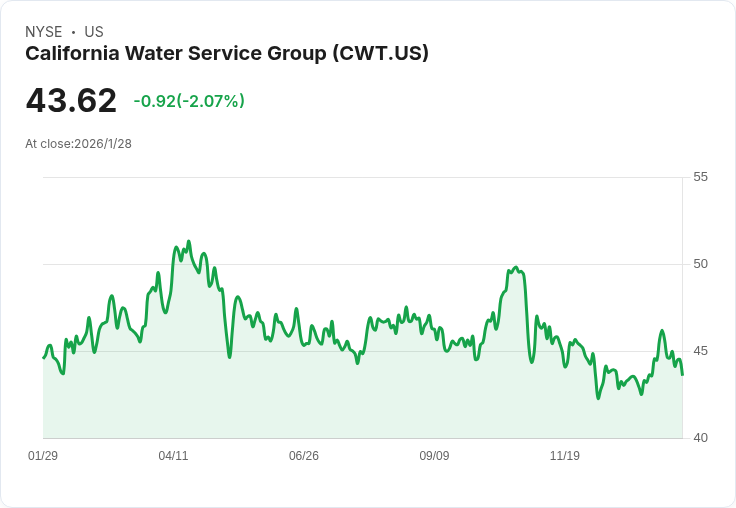The height and width of the screenshot is (508, 736).
Task: Click the 01/29 date axis label
Action: 43,455
